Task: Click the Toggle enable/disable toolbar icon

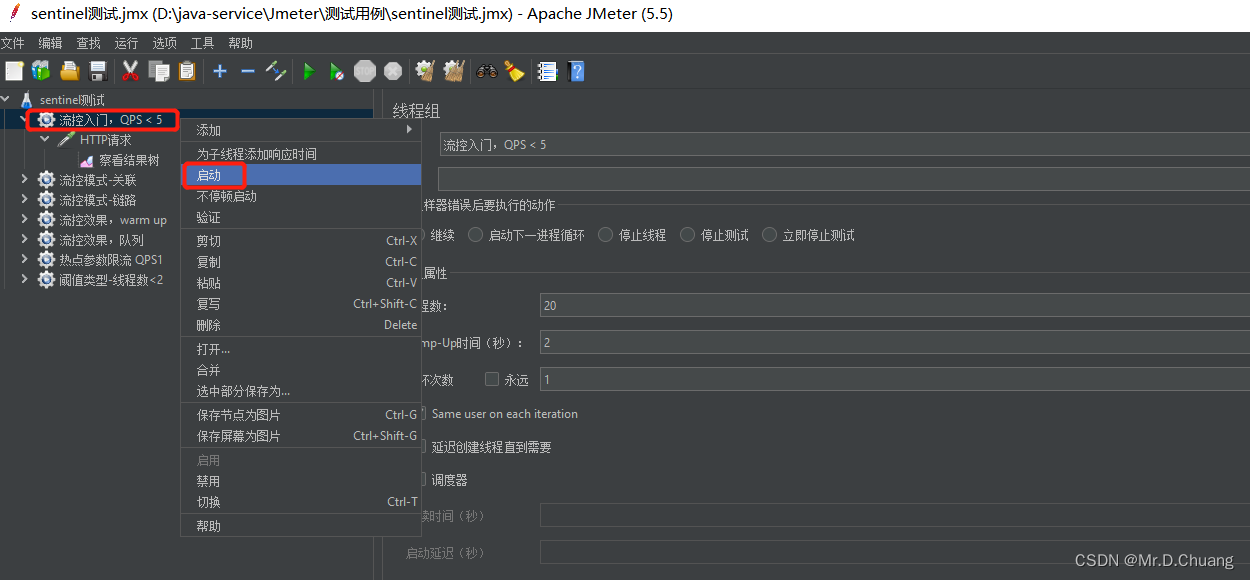Action: (x=277, y=71)
